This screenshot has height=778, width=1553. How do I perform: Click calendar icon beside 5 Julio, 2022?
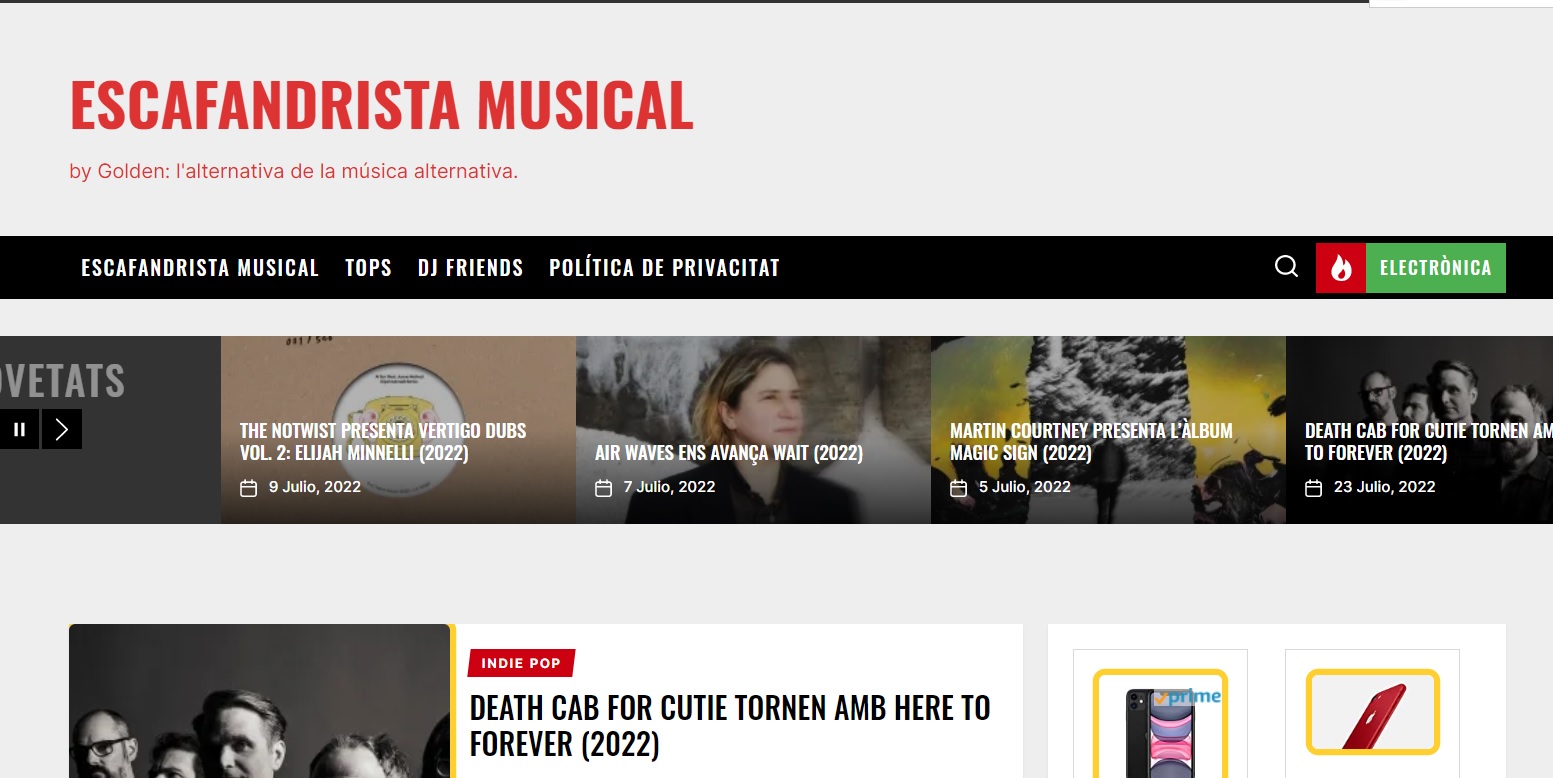tap(958, 488)
